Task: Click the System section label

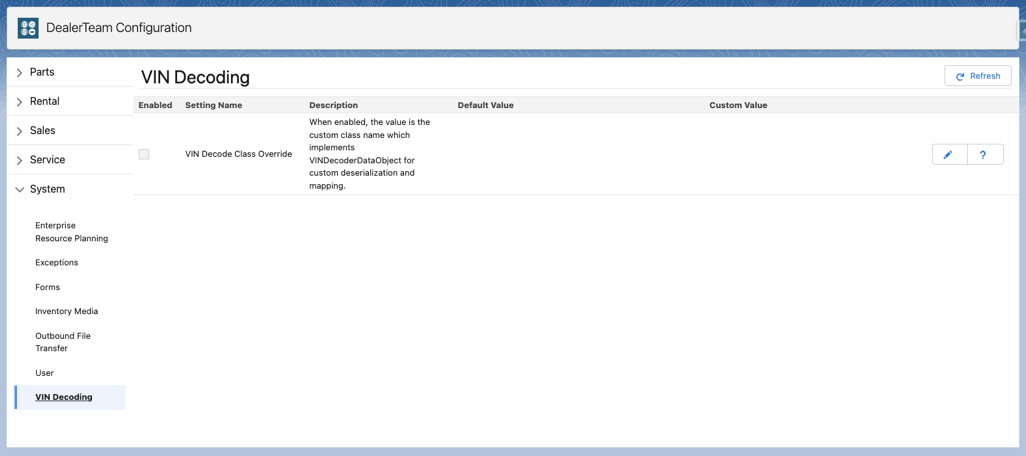Action: point(47,189)
